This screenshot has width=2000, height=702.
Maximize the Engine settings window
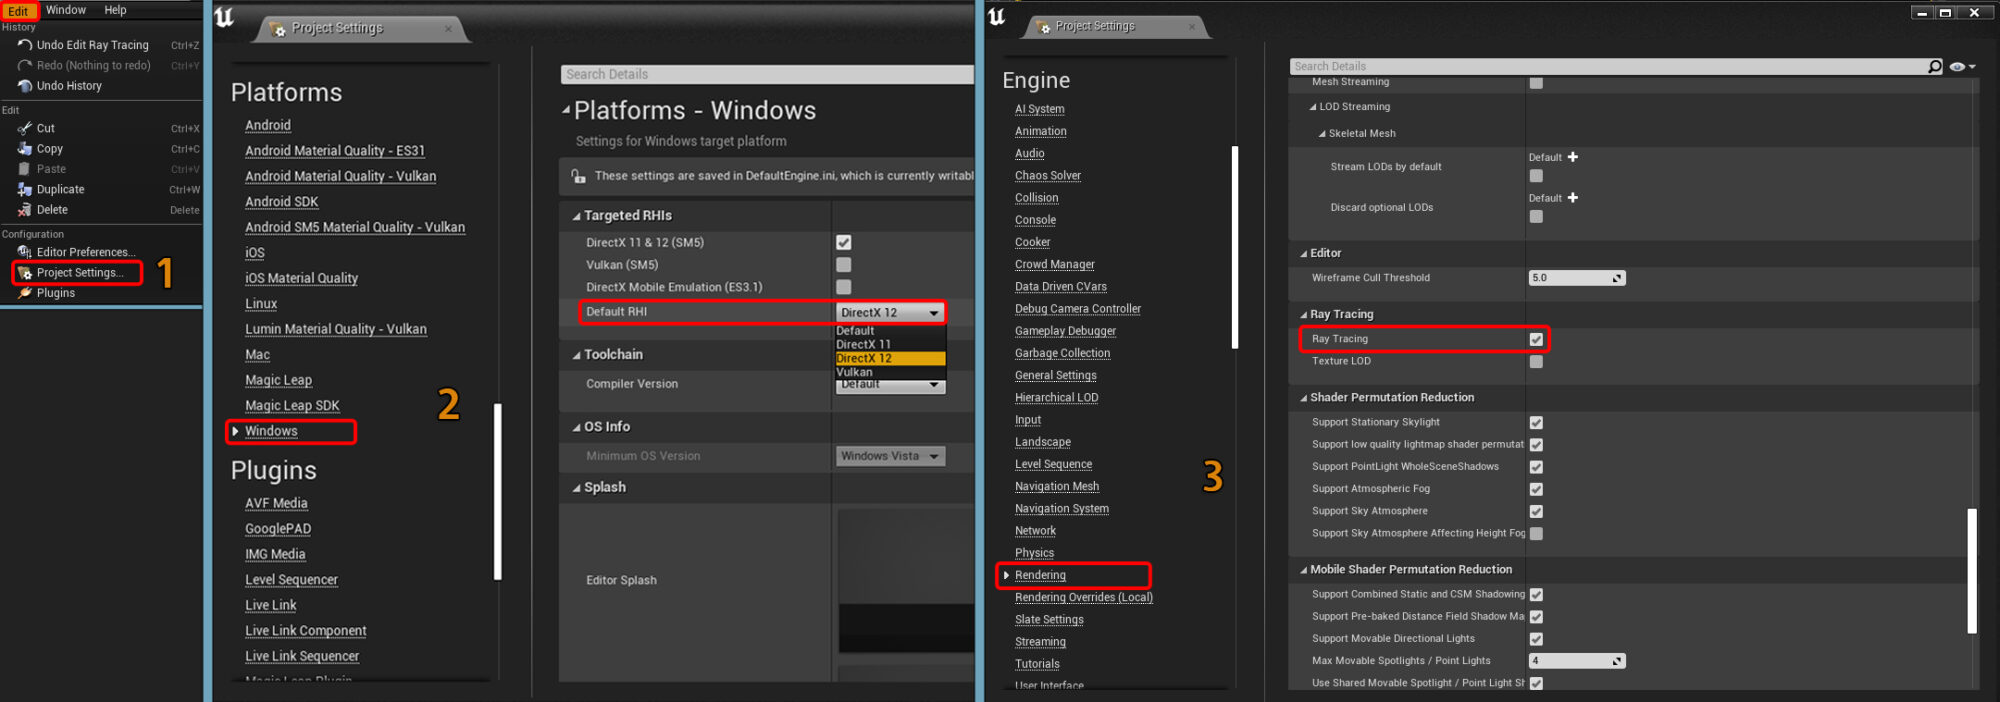1945,12
